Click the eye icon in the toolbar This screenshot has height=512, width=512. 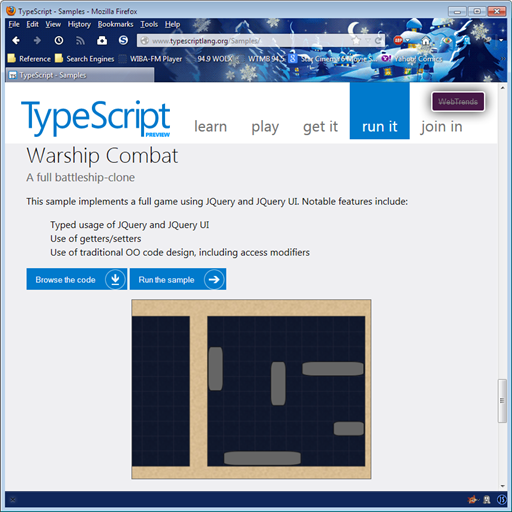(447, 41)
